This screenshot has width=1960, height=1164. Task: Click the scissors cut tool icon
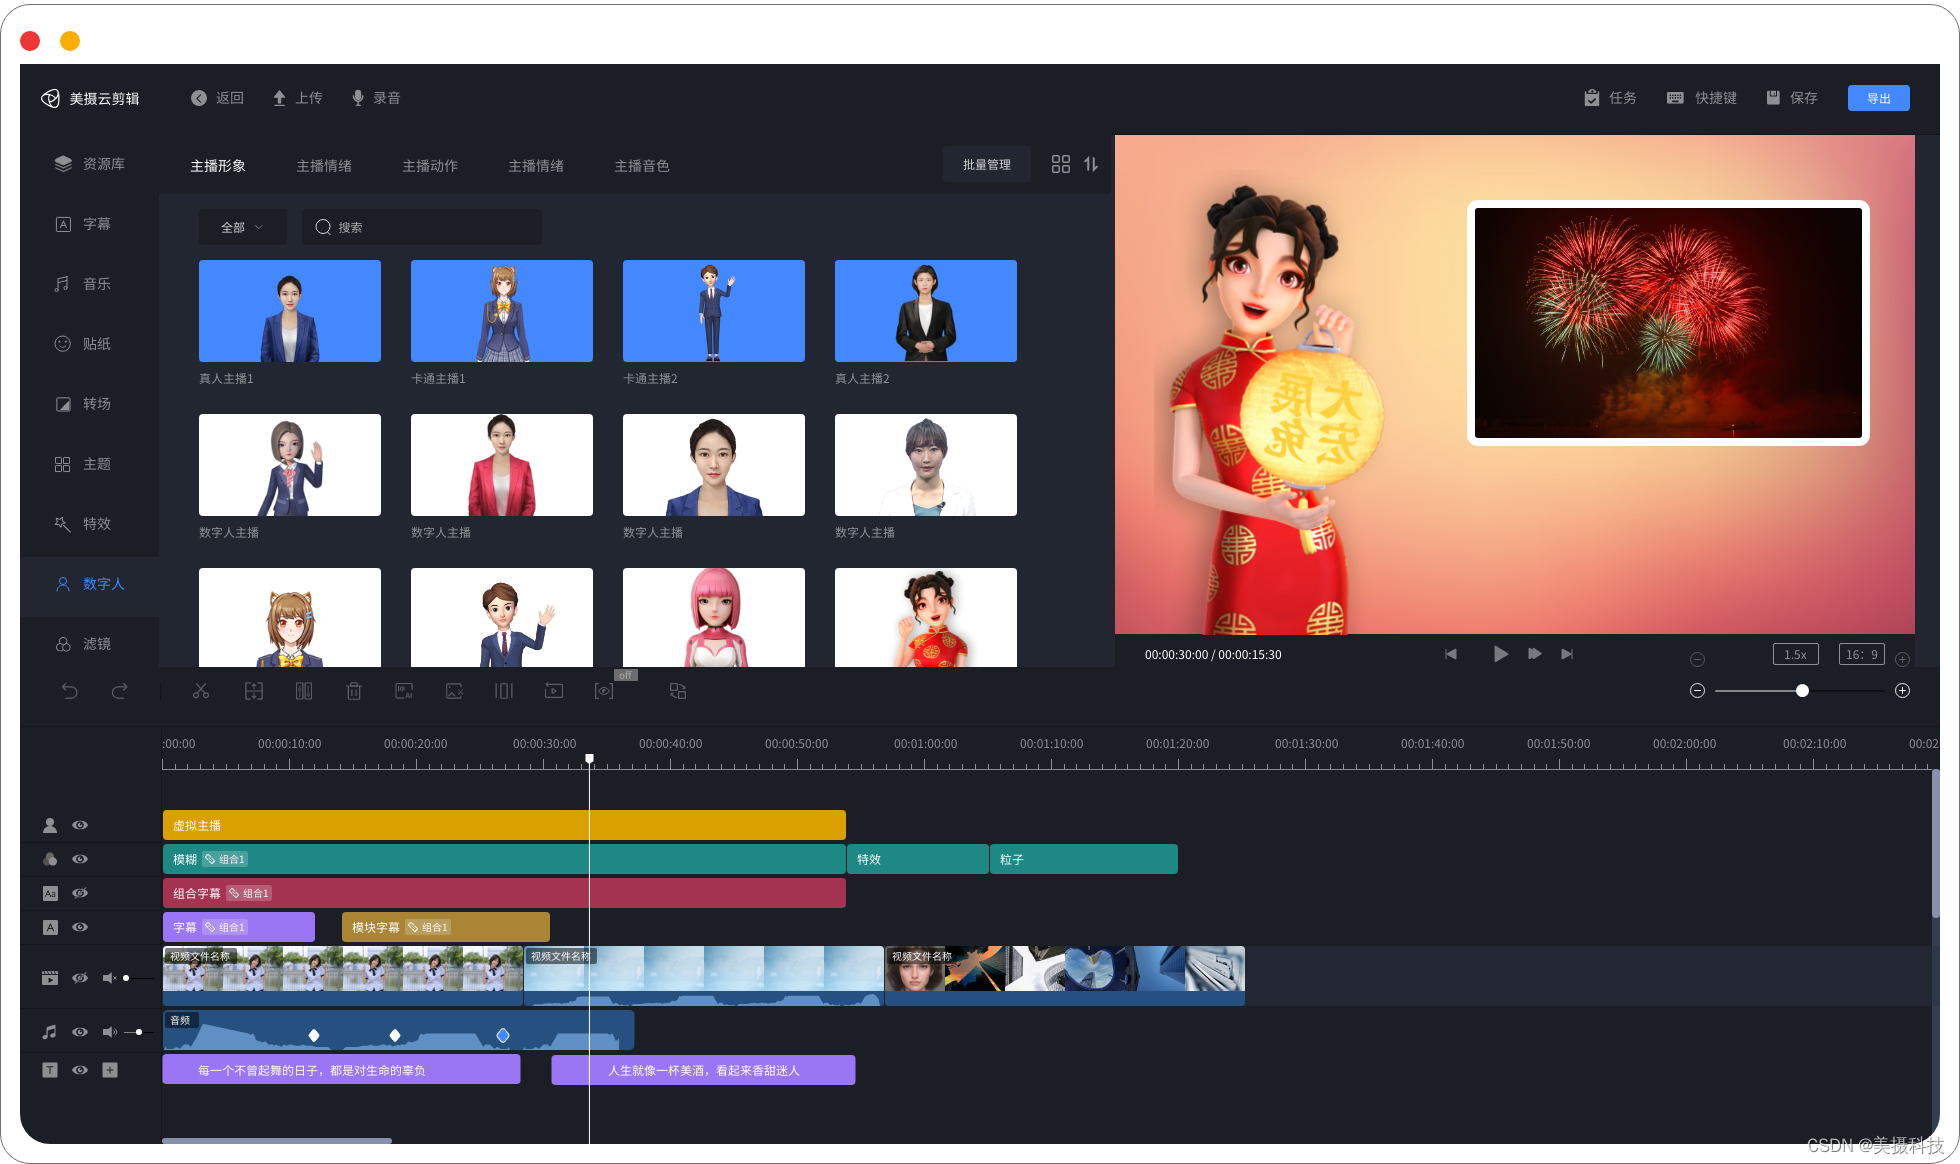(201, 691)
